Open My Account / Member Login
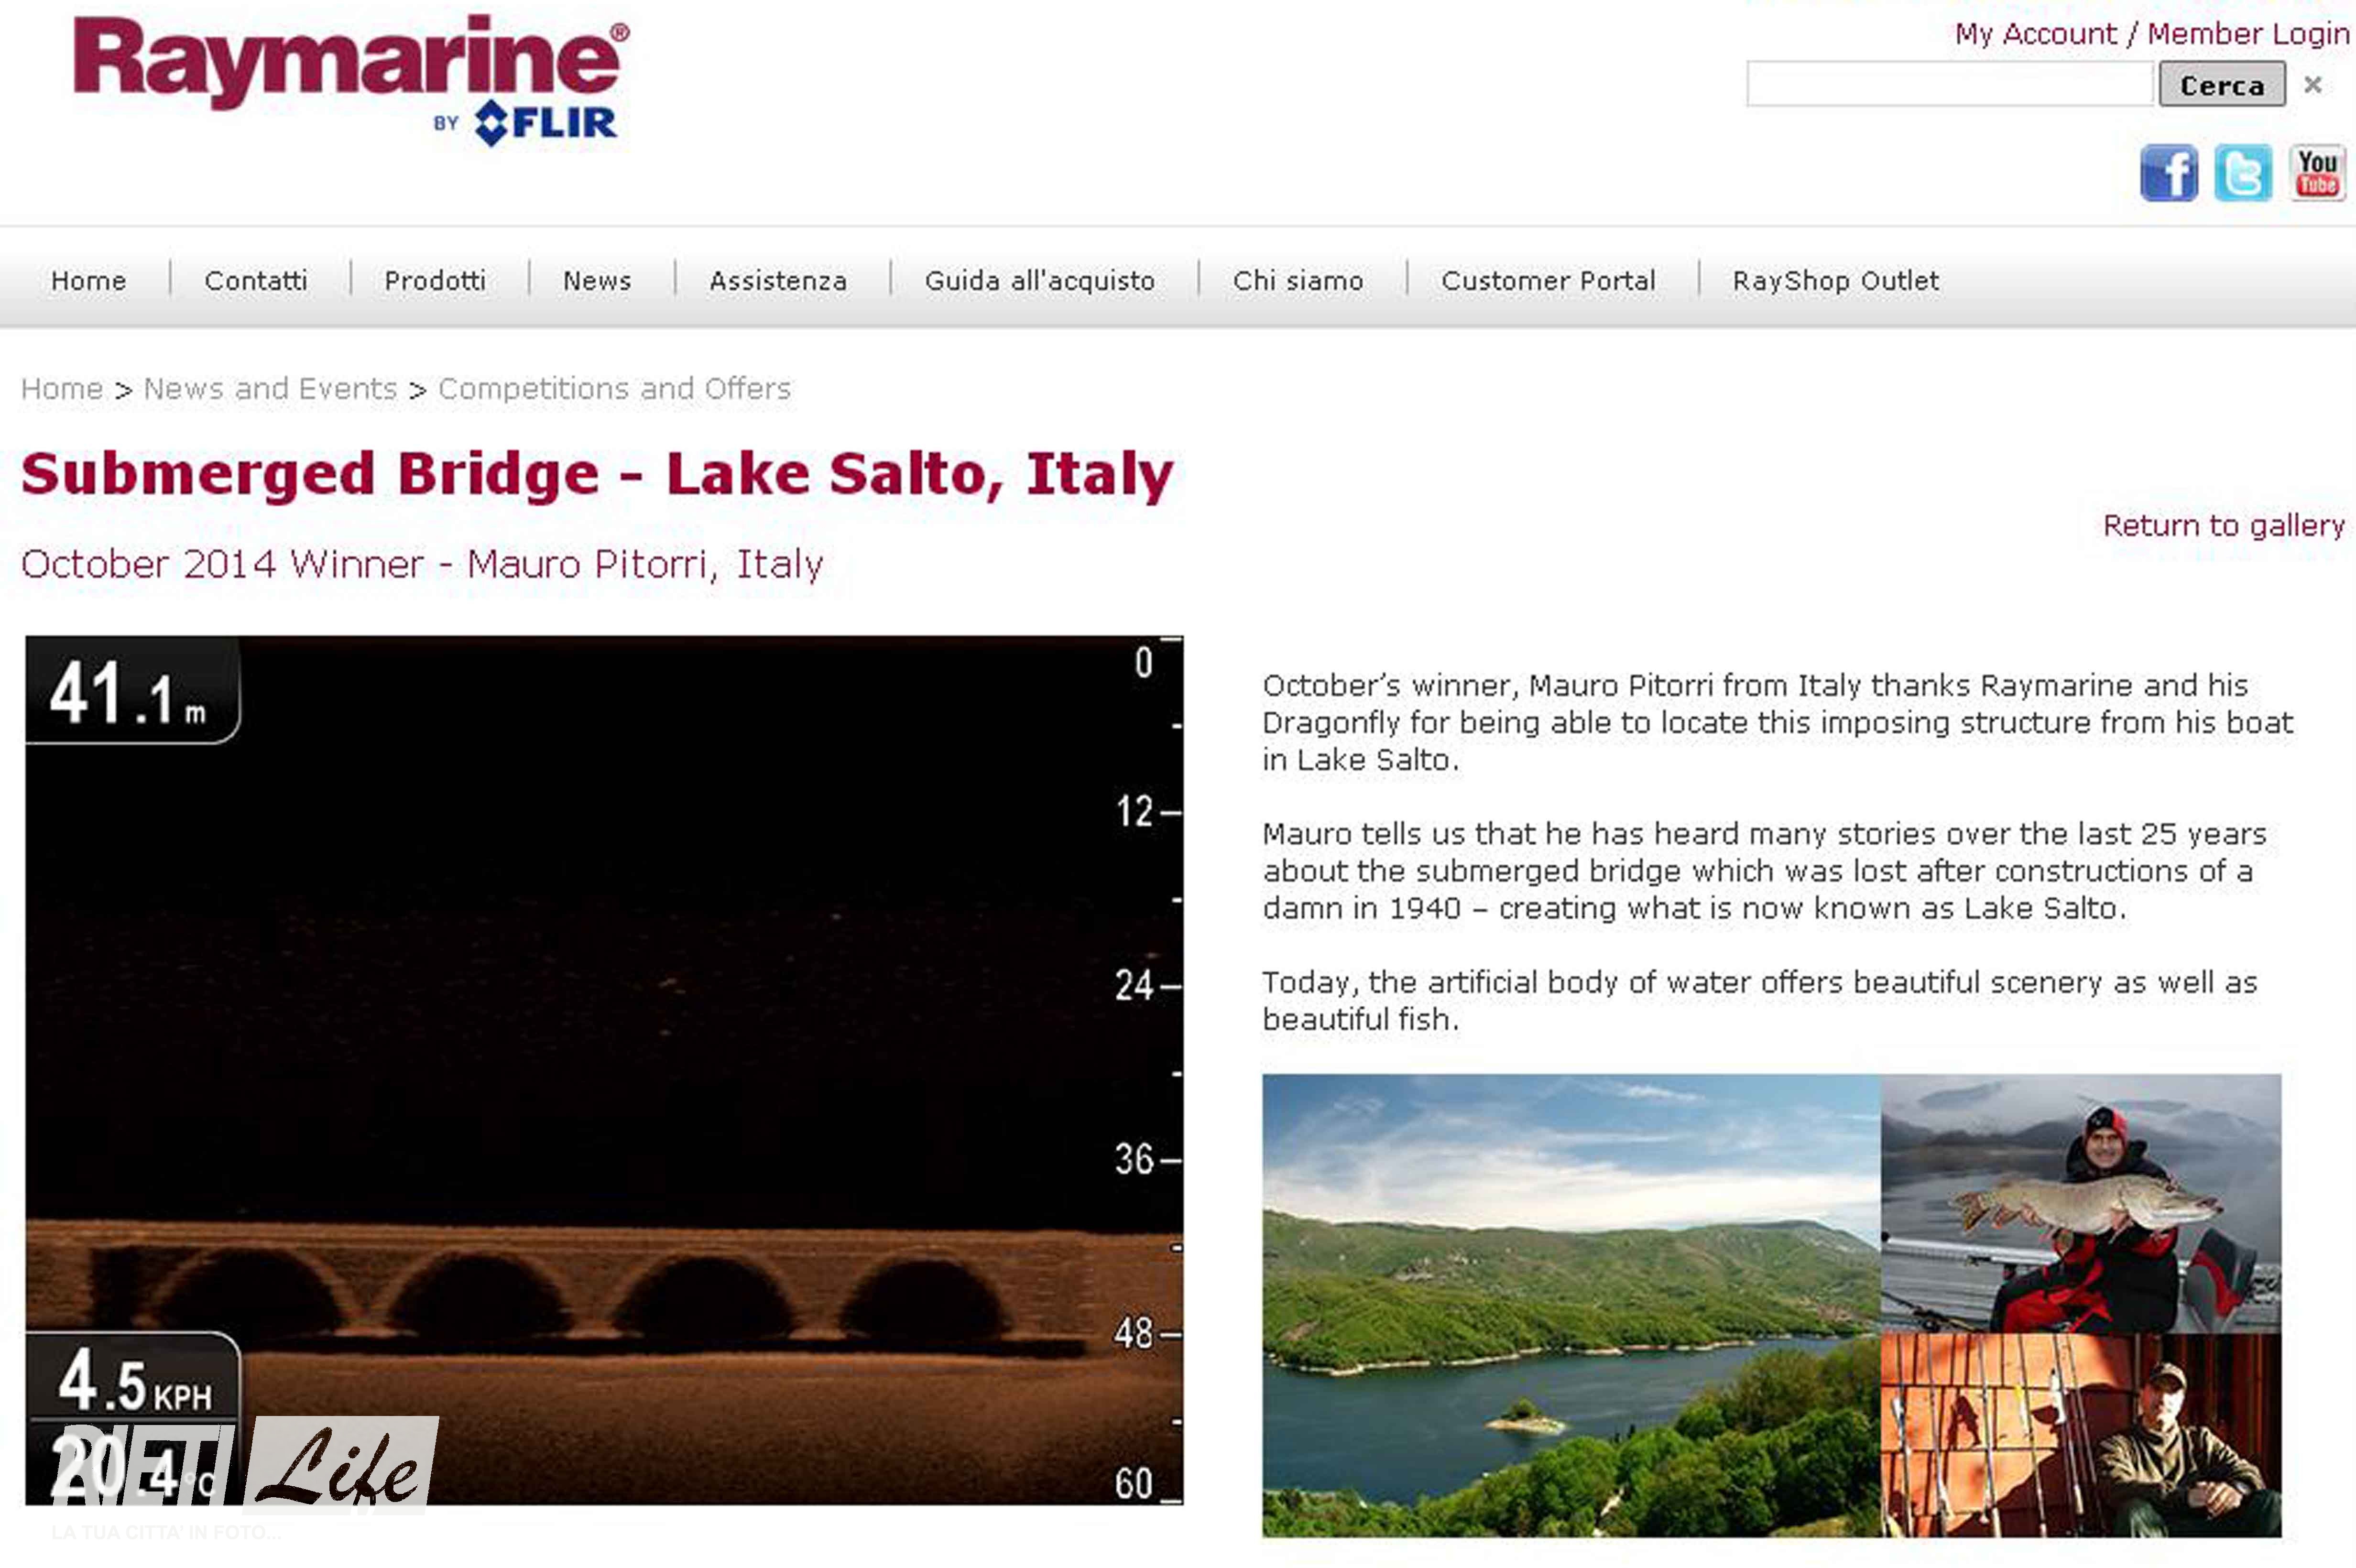The height and width of the screenshot is (1568, 2356). coord(2152,34)
